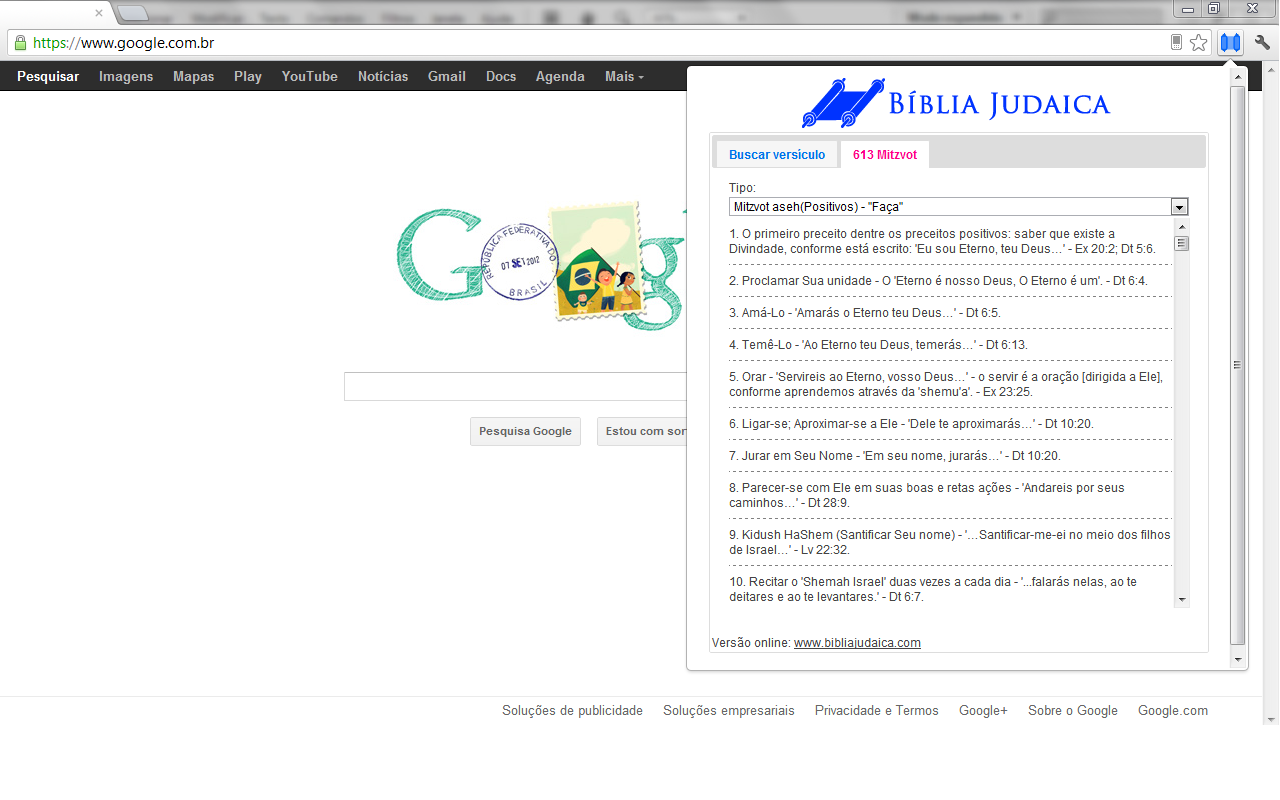Open Soluções de publicidade footer link
1280x800 pixels.
(x=572, y=711)
